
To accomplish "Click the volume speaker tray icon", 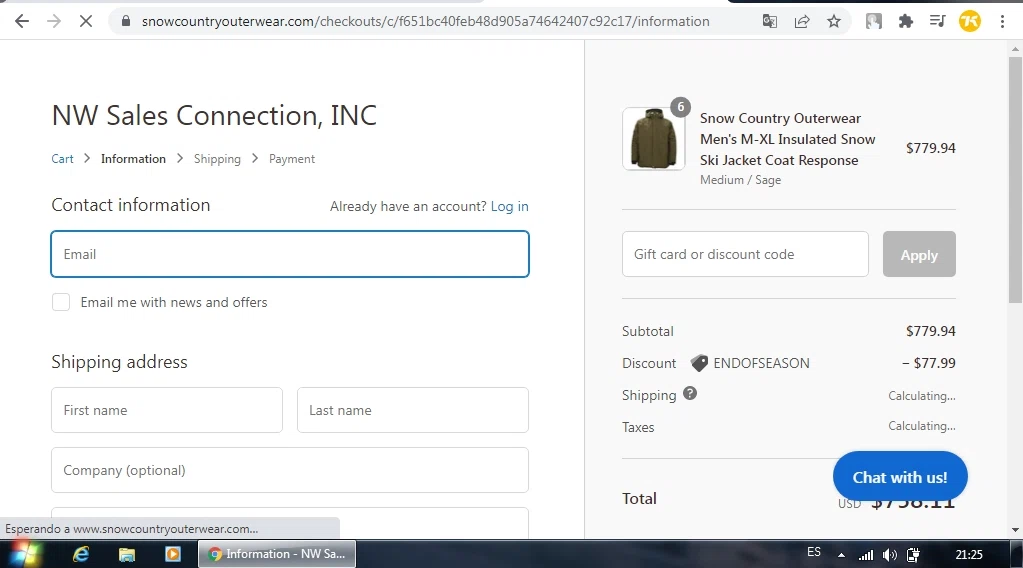I will (x=889, y=555).
